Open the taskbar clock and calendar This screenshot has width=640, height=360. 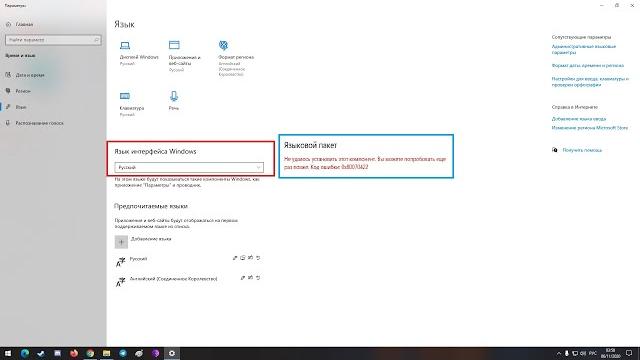point(611,353)
